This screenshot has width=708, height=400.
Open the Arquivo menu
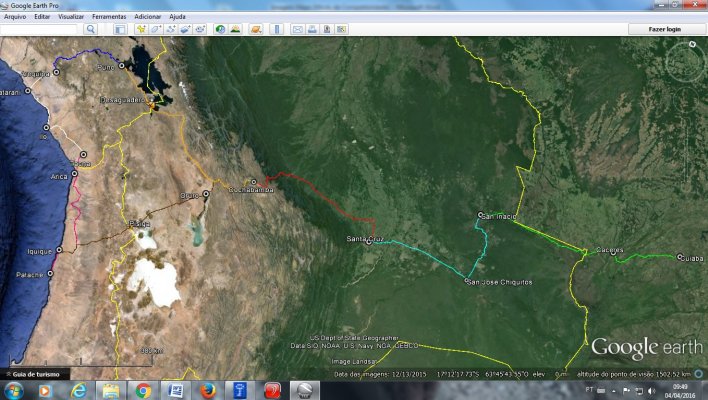point(15,17)
